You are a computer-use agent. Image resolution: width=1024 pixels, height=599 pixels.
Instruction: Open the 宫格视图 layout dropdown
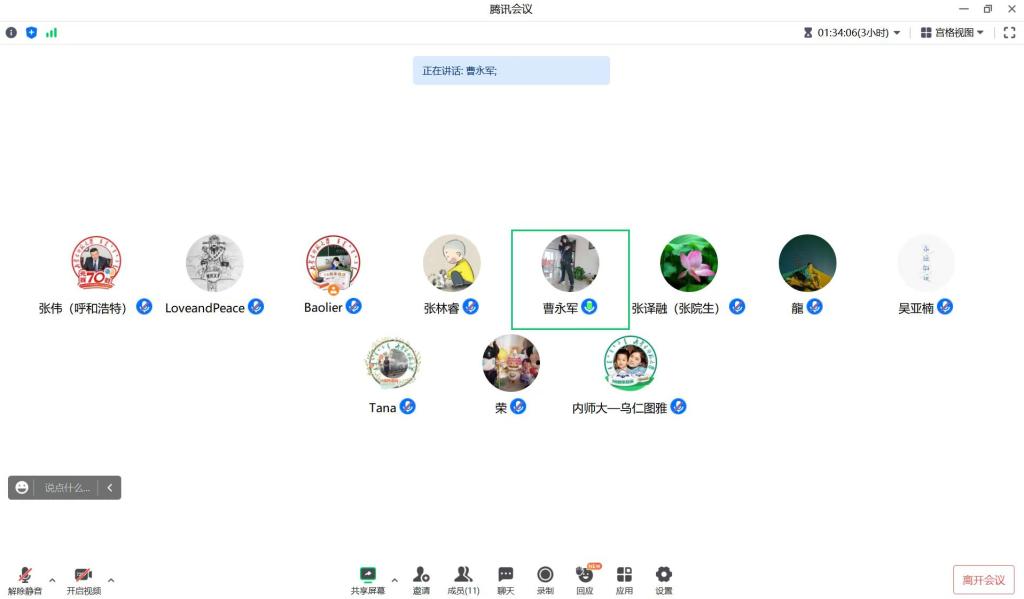952,33
